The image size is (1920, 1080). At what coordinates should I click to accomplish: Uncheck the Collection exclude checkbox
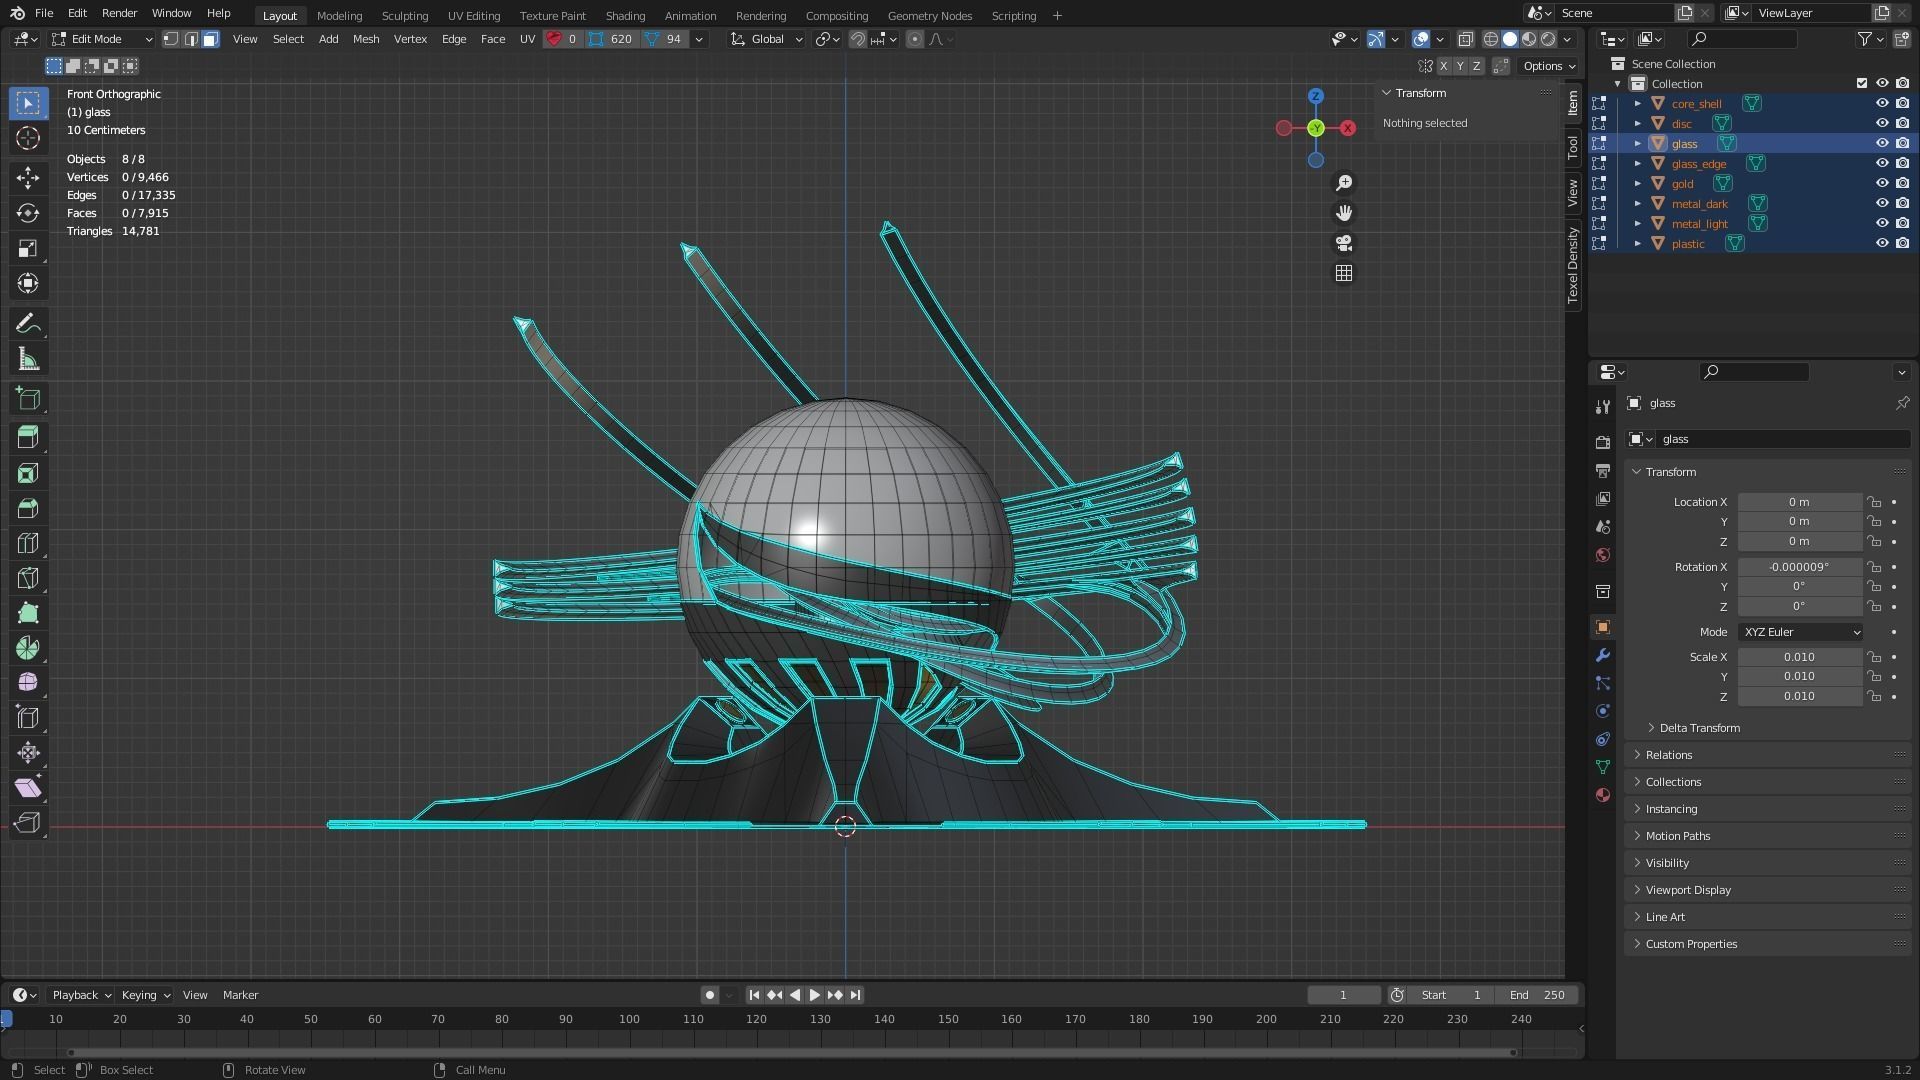pyautogui.click(x=1861, y=84)
